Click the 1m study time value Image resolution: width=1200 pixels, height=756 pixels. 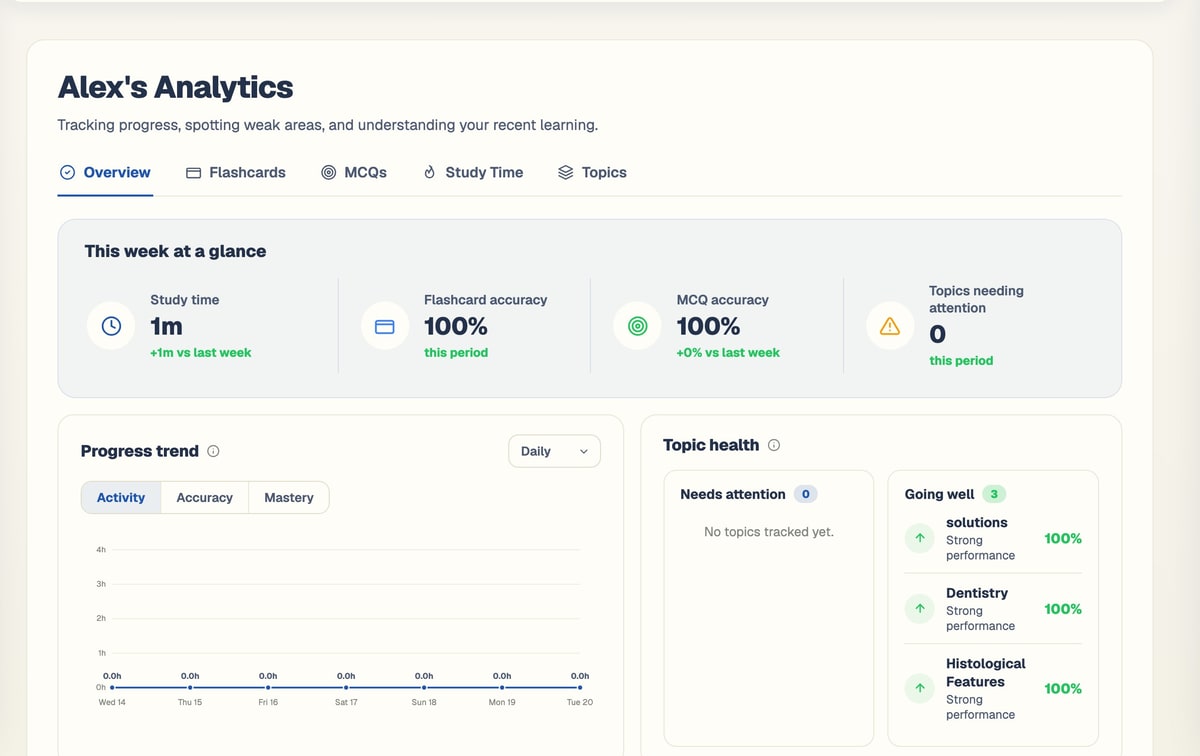point(166,326)
